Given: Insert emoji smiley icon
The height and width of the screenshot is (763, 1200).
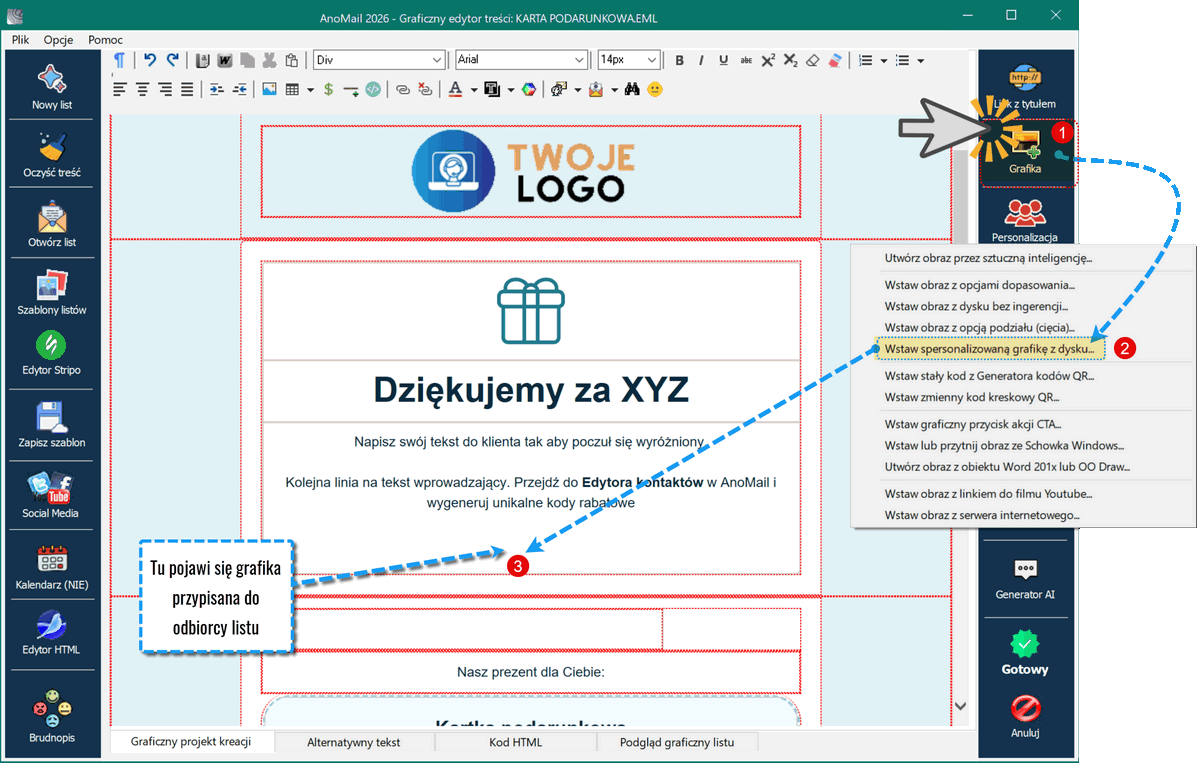Looking at the screenshot, I should coord(655,89).
